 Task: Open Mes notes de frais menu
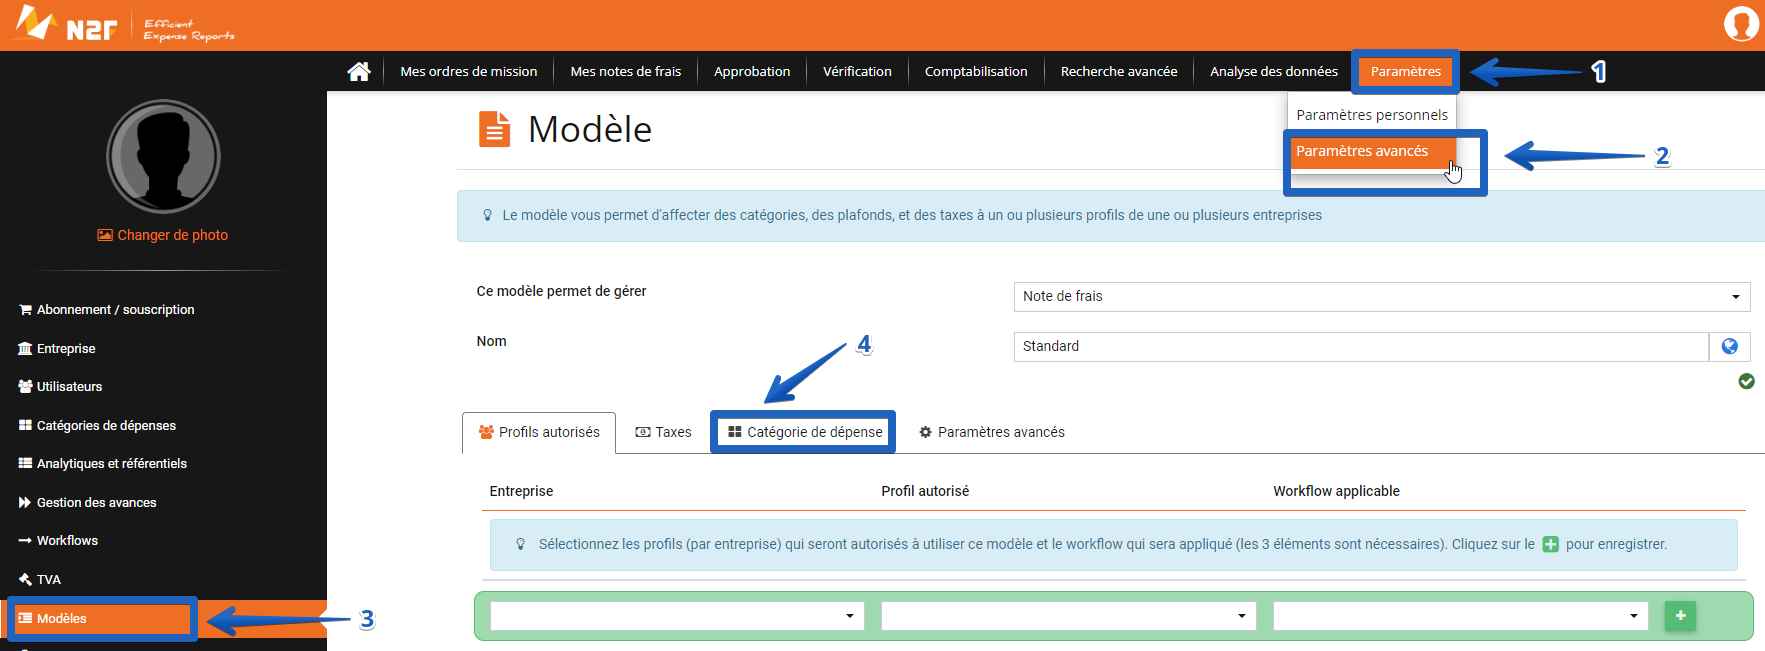coord(626,71)
